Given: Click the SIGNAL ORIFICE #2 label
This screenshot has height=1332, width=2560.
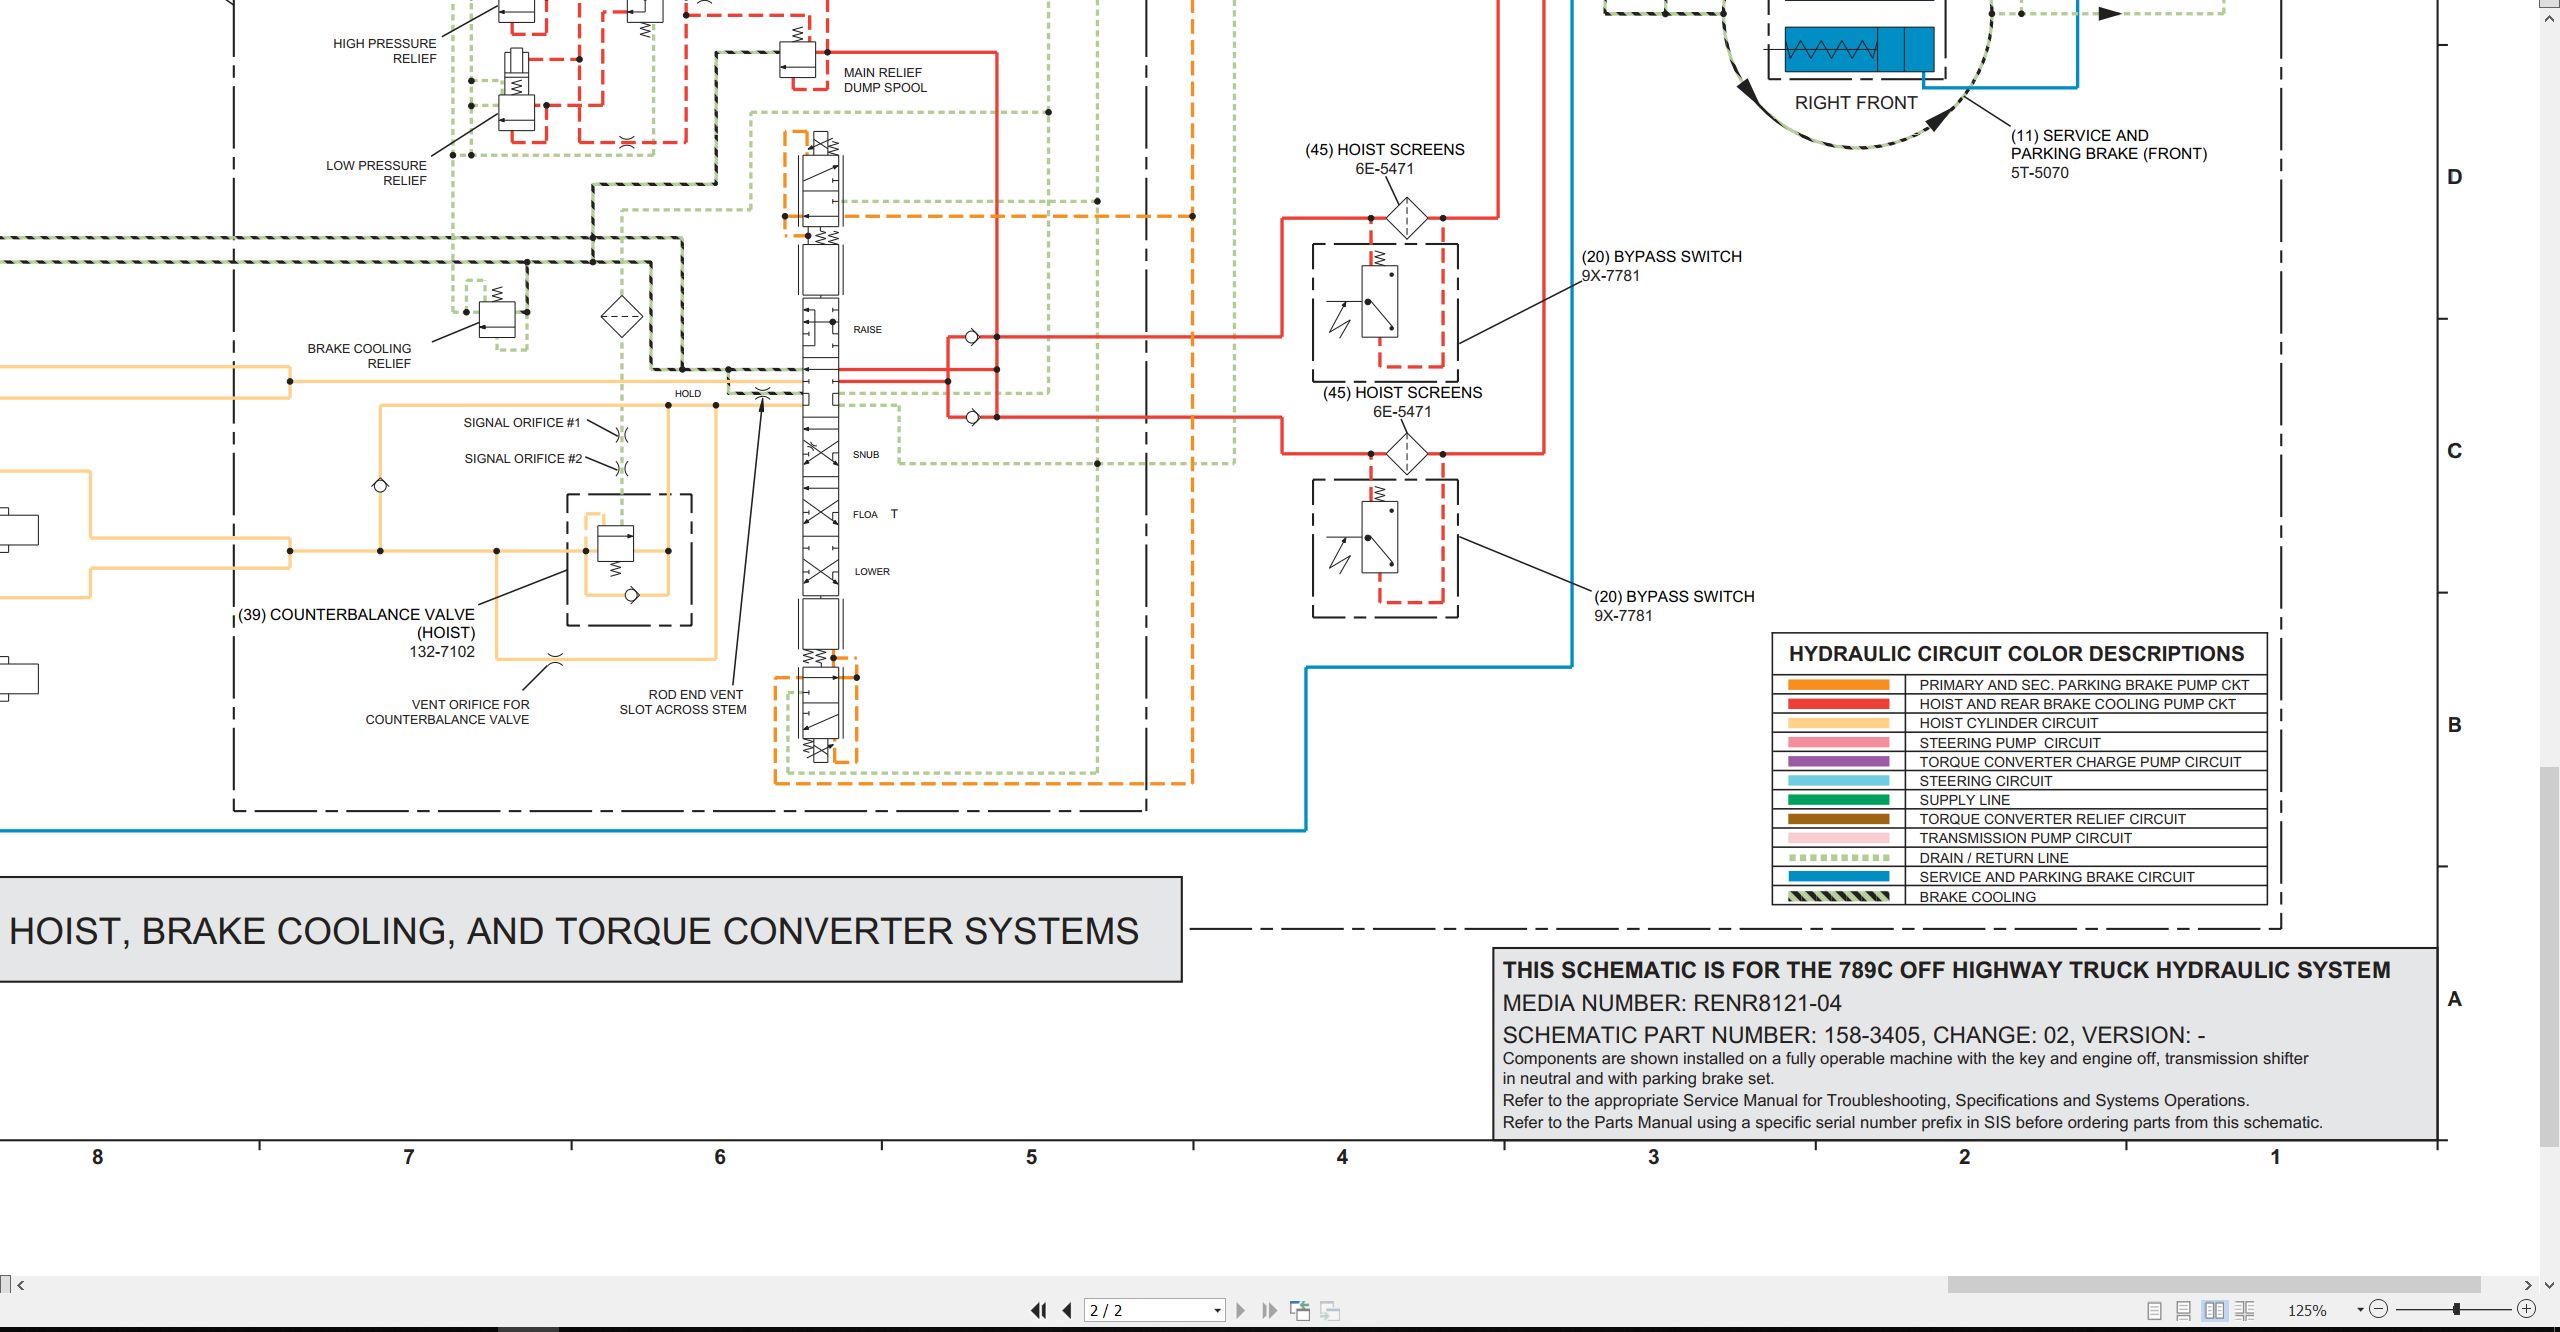Looking at the screenshot, I should pos(523,458).
